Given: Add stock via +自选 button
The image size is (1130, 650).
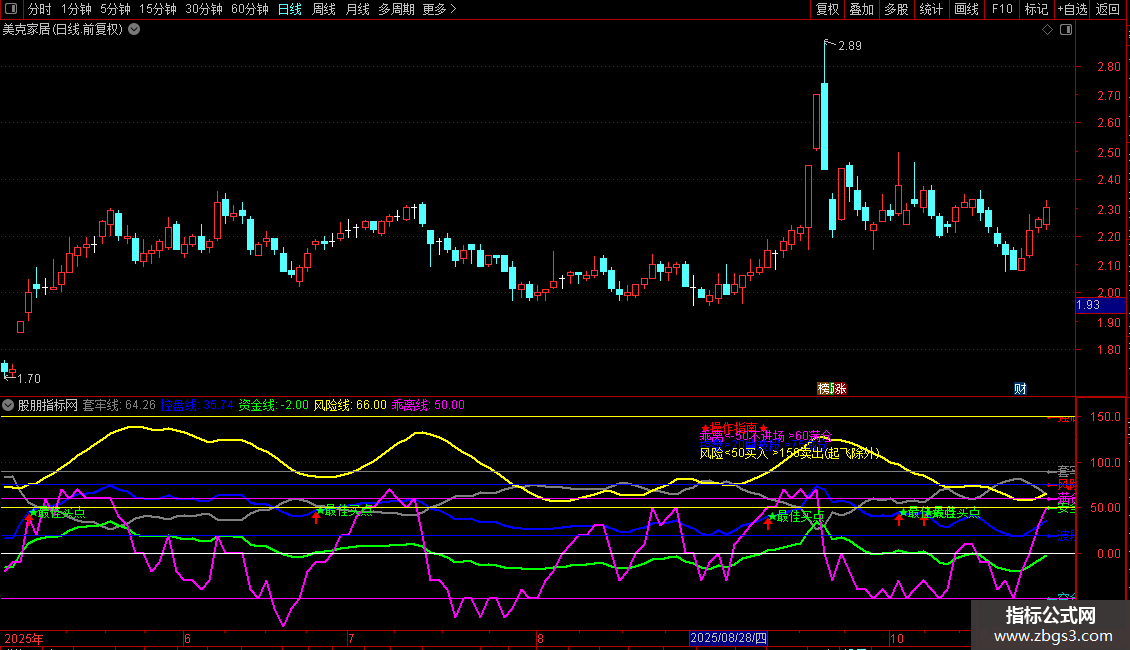Looking at the screenshot, I should (1072, 10).
